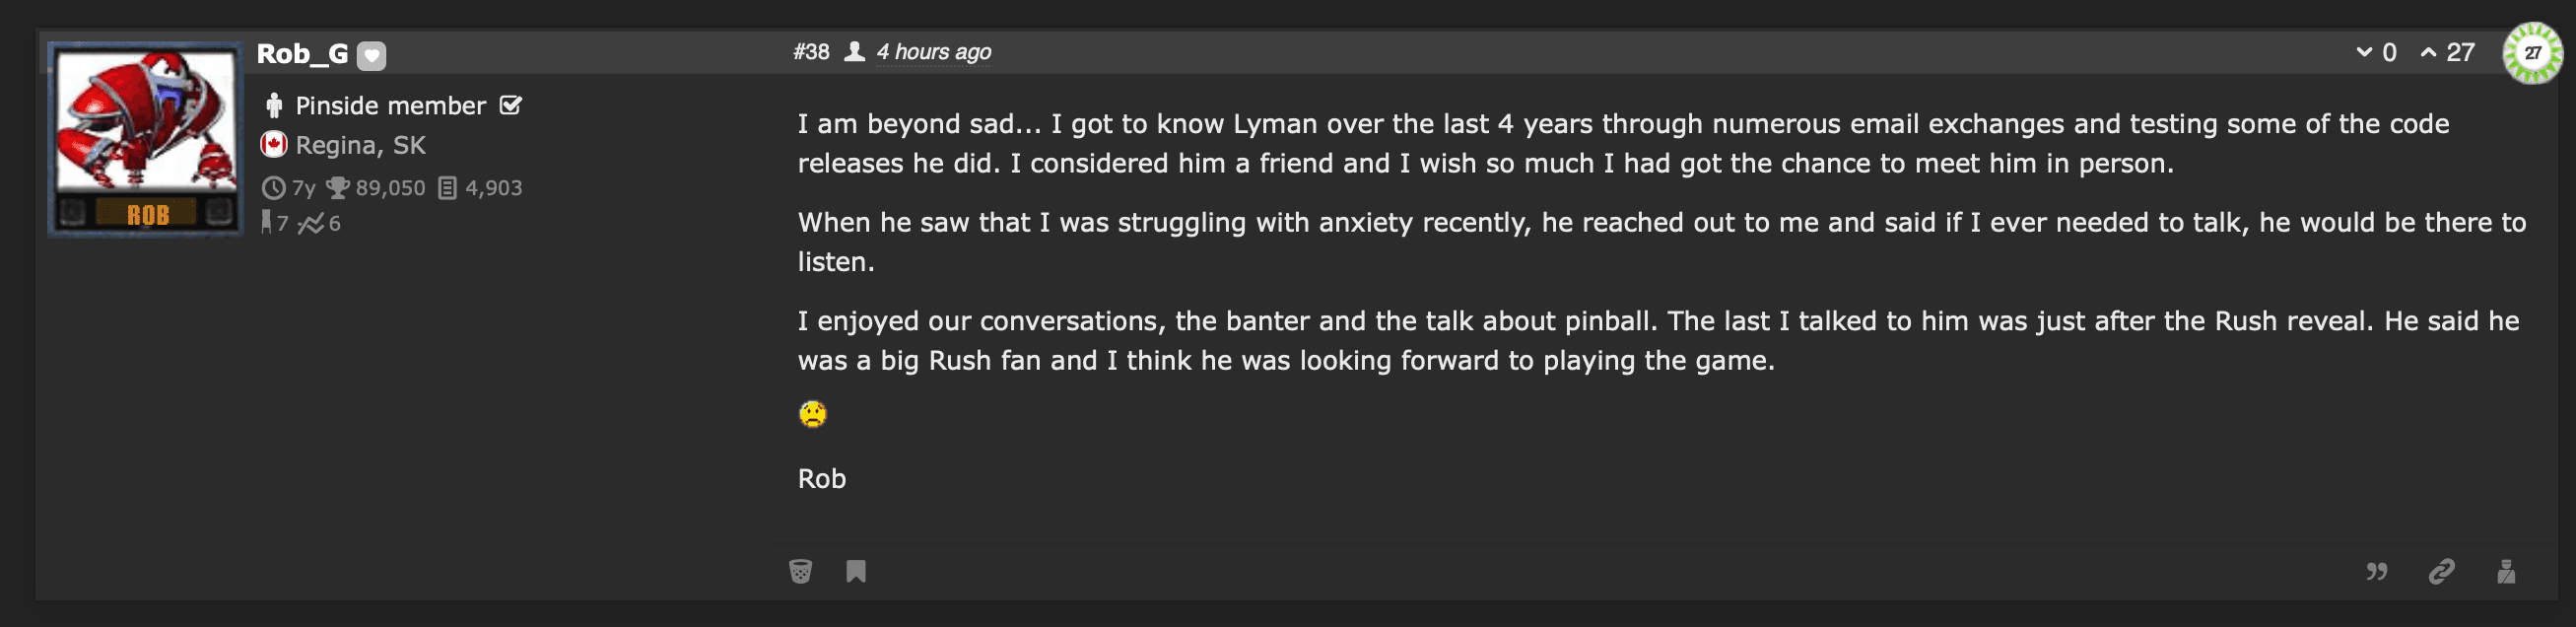Viewport: 2576px width, 627px height.
Task: Select the report post icon
Action: pyautogui.click(x=2505, y=572)
